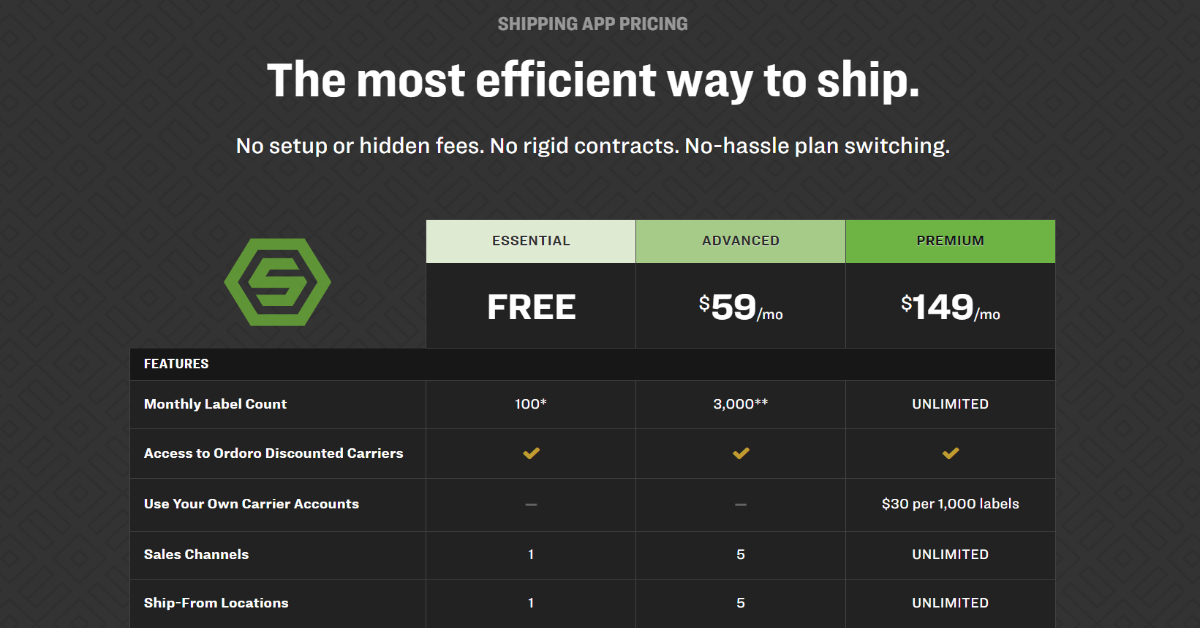Click the Advanced plan own-carrier dash

tap(741, 504)
